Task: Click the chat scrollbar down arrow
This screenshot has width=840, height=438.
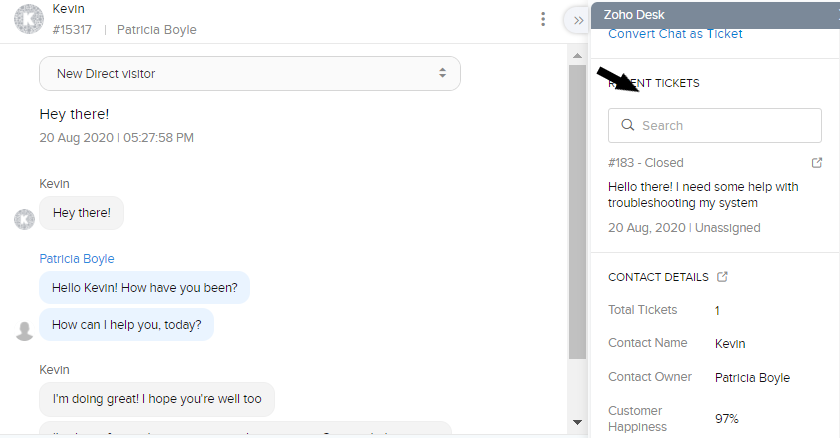Action: click(577, 422)
